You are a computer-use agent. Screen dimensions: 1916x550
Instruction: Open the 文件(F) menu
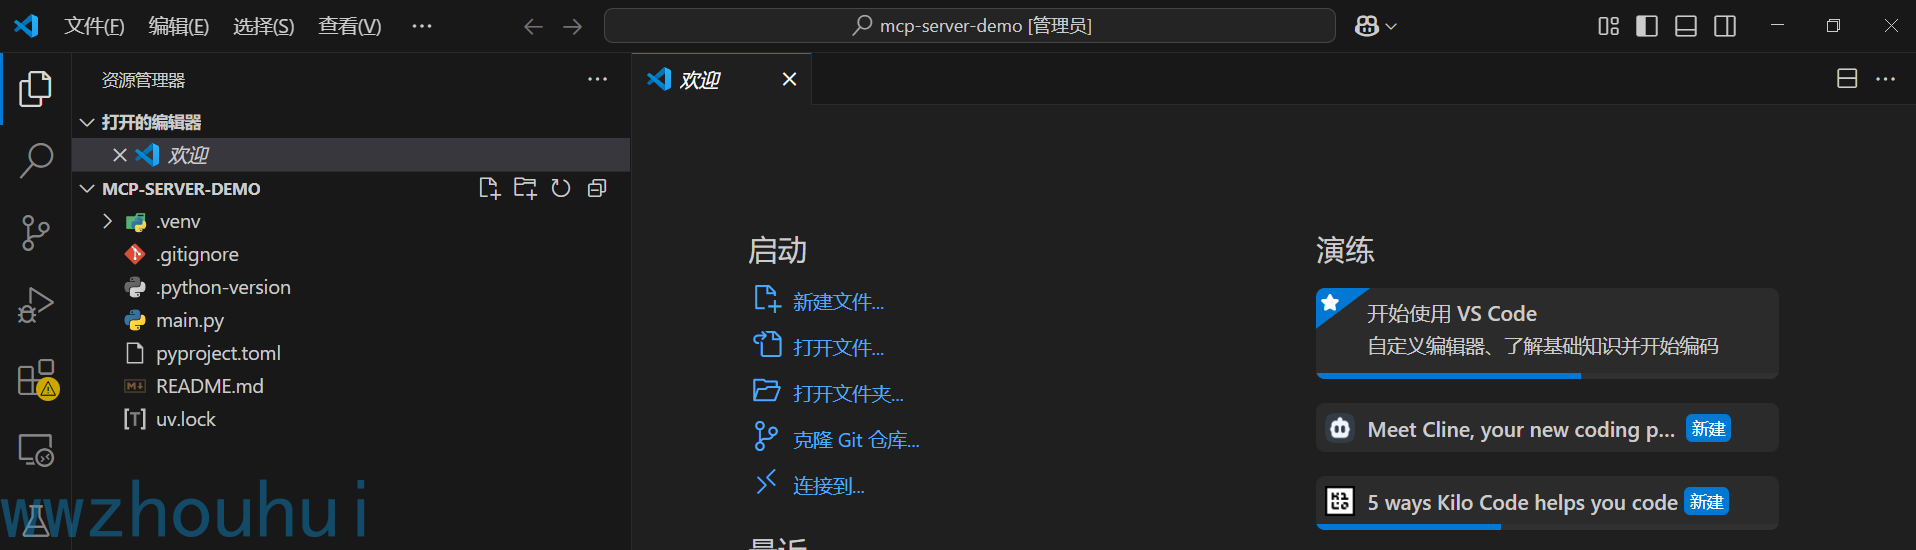[x=94, y=26]
